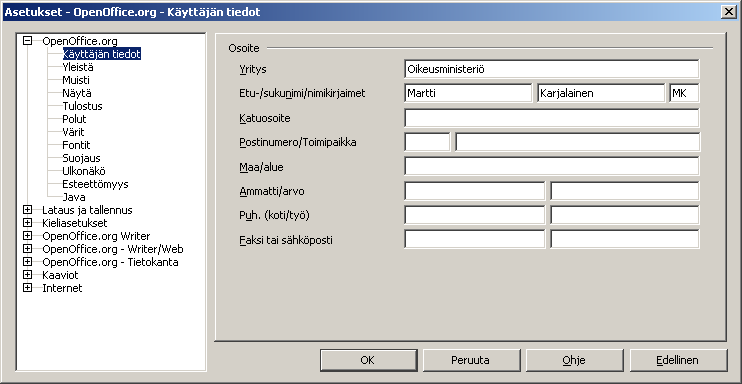Screen dimensions: 742x384
Task: Select the Internet label
Action: pyautogui.click(x=62, y=288)
